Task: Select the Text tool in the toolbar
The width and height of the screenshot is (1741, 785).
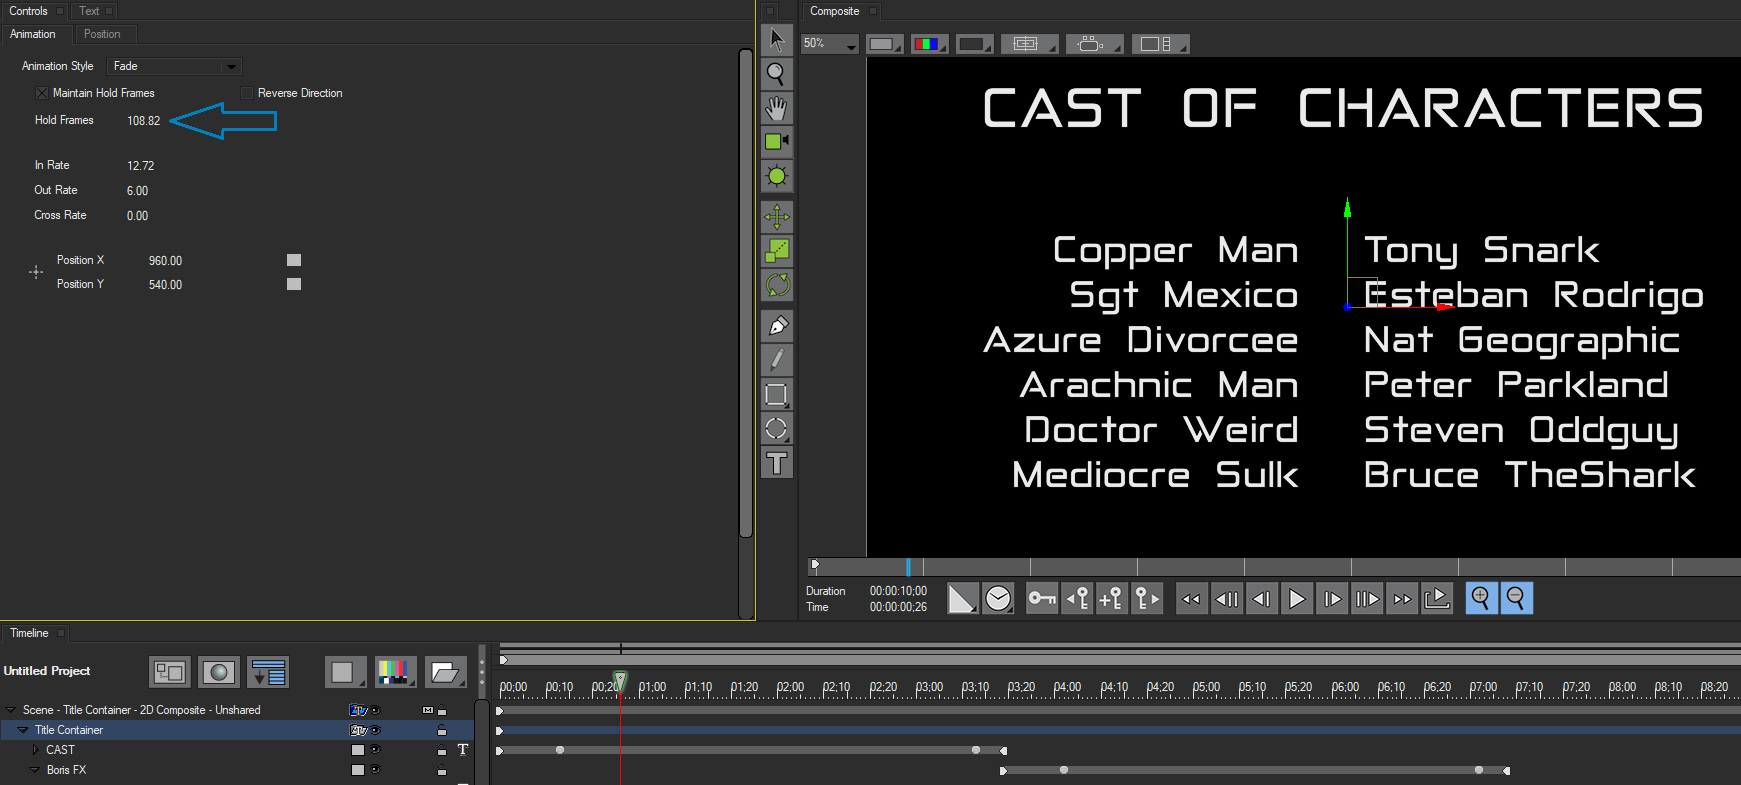Action: pyautogui.click(x=776, y=464)
